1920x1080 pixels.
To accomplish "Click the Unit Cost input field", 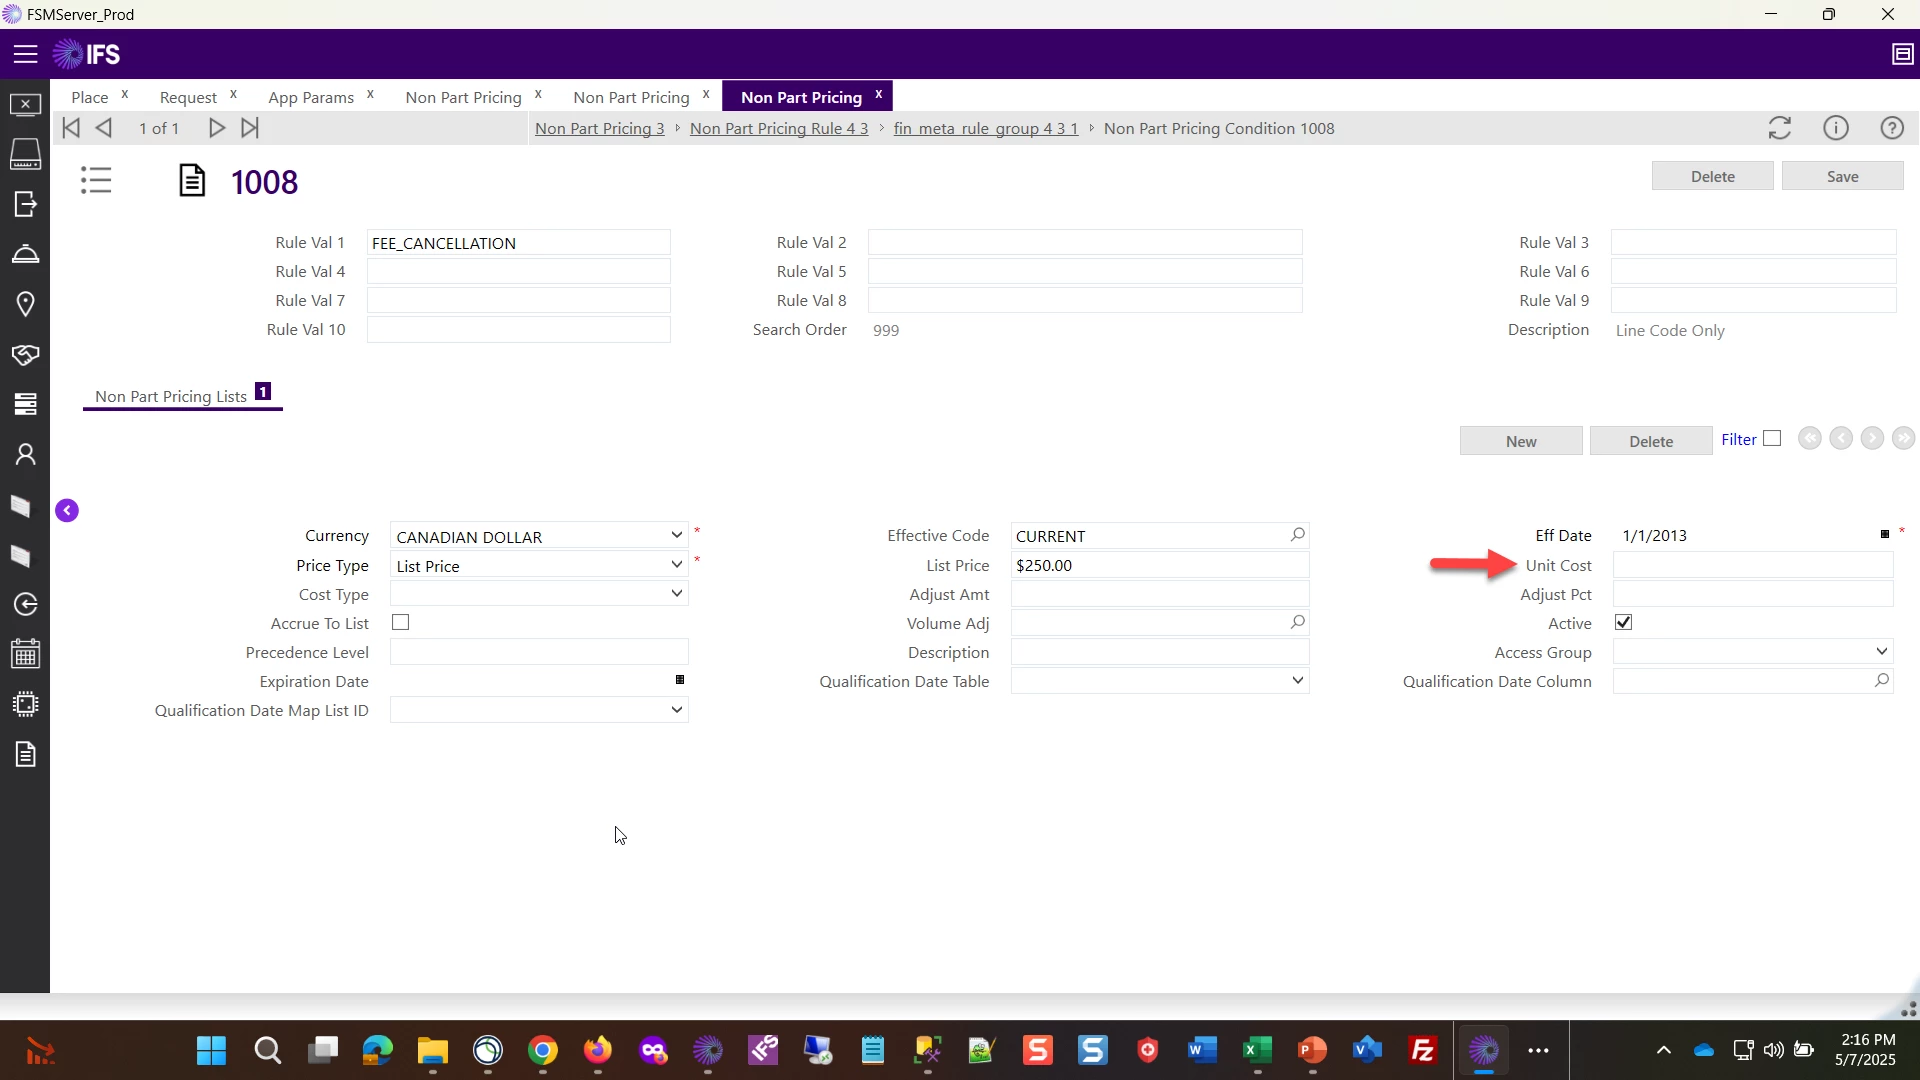I will pyautogui.click(x=1753, y=565).
